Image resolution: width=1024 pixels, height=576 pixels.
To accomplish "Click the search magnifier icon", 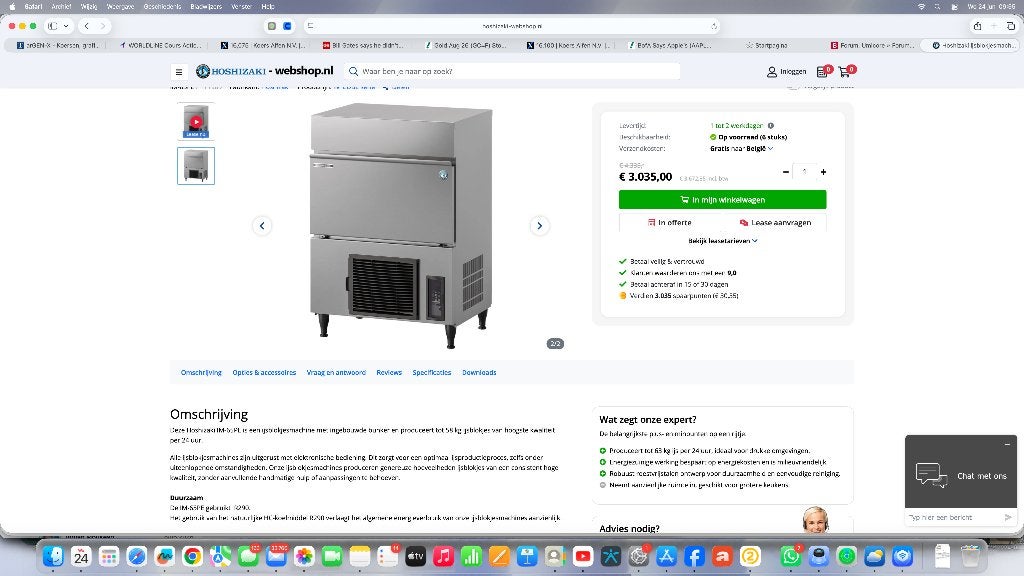I will tap(353, 71).
